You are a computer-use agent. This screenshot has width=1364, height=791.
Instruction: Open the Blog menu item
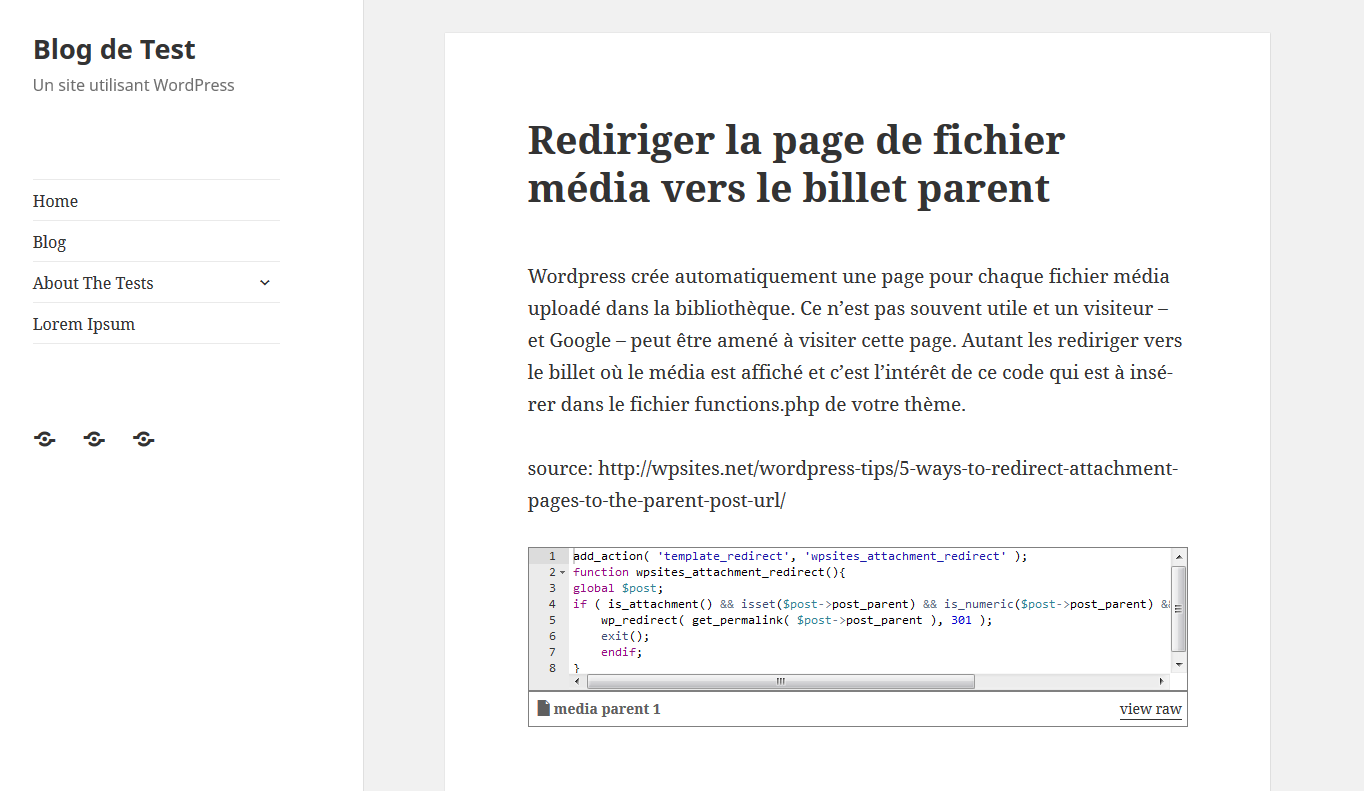pos(49,242)
